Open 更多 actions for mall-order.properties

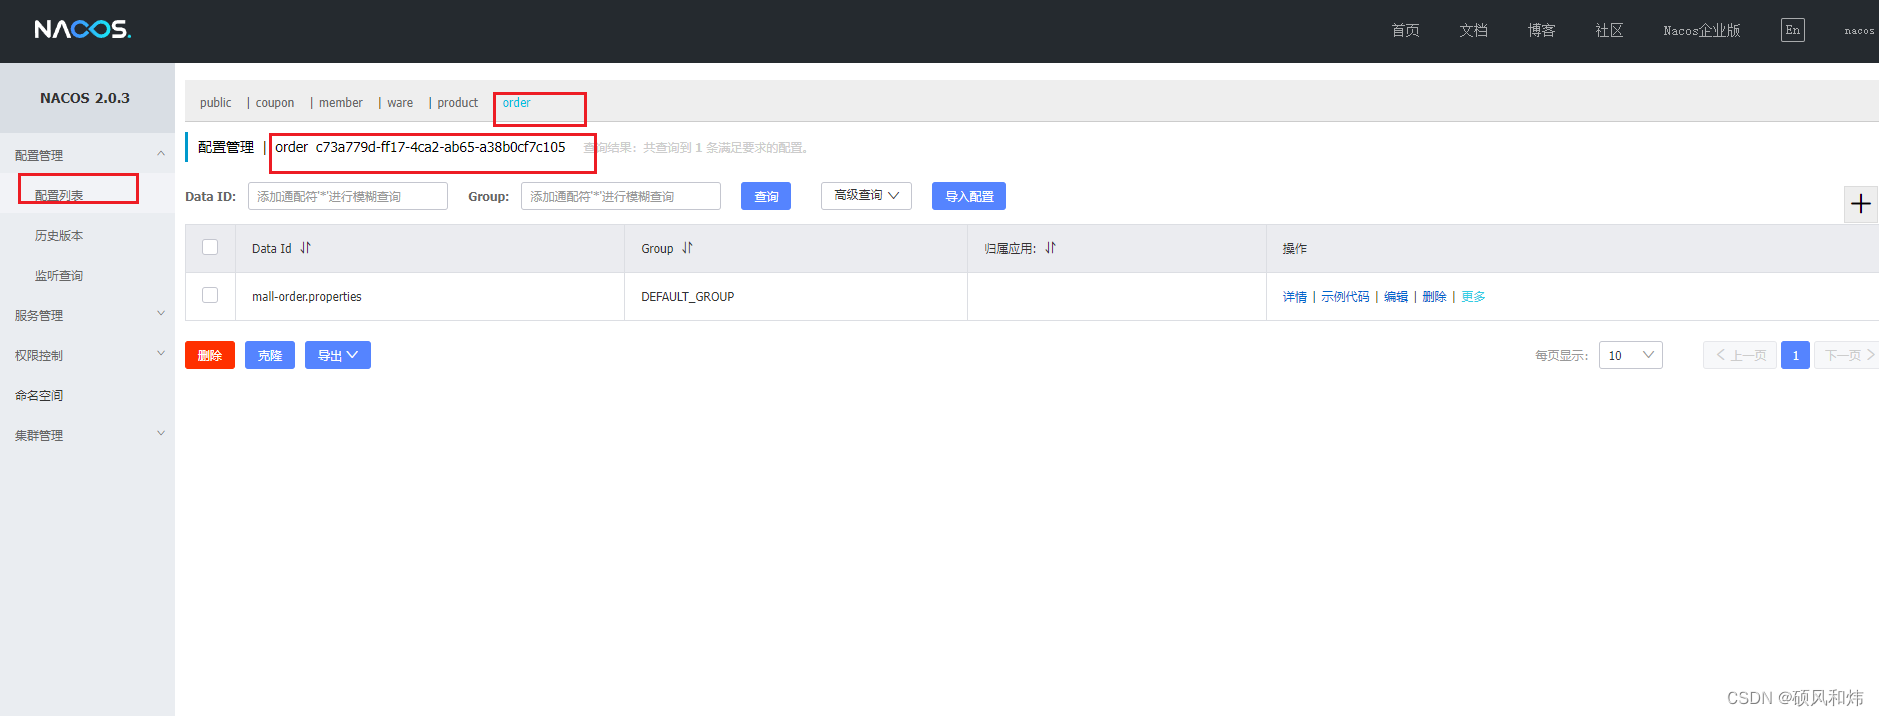pos(1473,297)
